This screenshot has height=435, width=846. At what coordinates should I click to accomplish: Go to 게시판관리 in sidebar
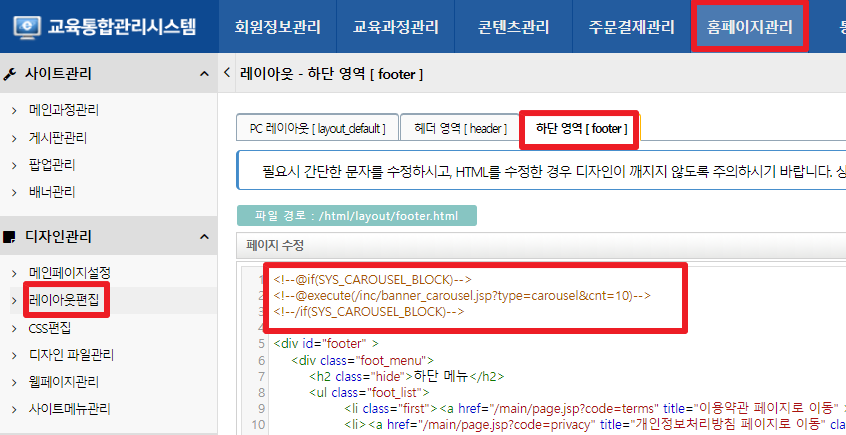pos(58,137)
